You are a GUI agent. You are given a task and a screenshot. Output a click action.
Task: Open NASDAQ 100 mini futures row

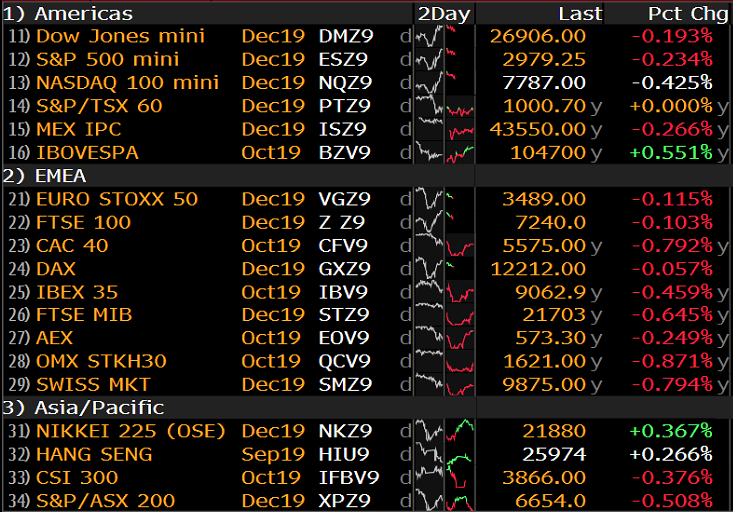pos(366,83)
